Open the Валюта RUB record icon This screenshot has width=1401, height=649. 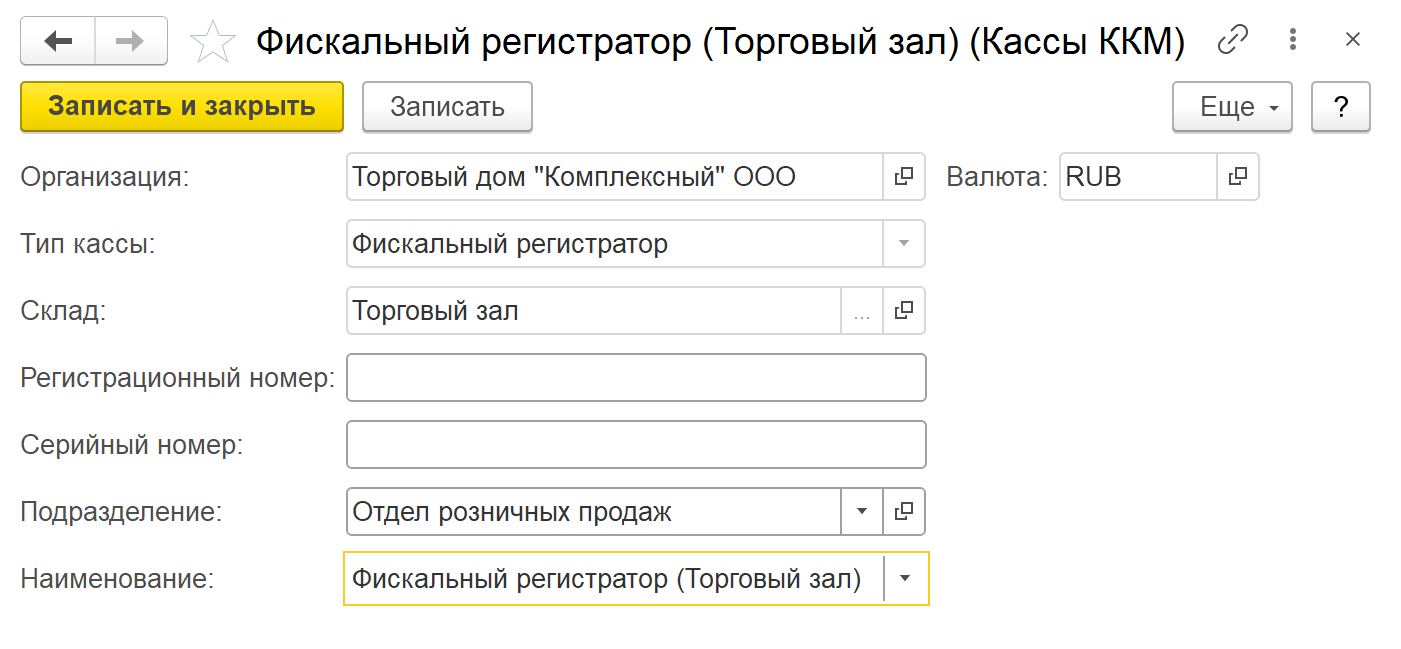coord(1238,177)
